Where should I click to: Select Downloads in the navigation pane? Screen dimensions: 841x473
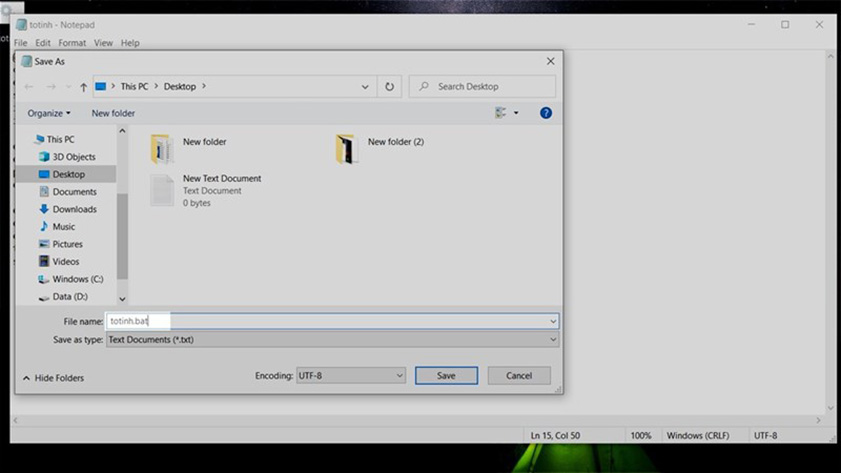(x=74, y=209)
